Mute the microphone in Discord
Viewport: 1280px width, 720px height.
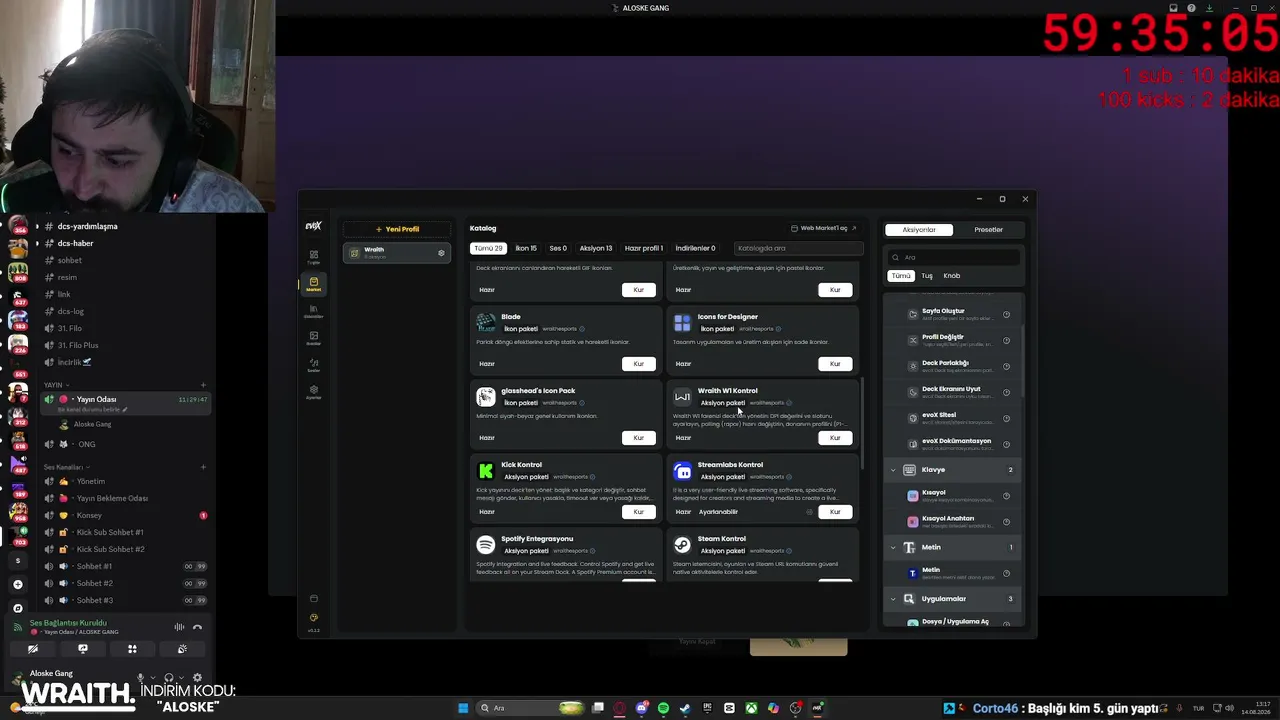click(141, 678)
